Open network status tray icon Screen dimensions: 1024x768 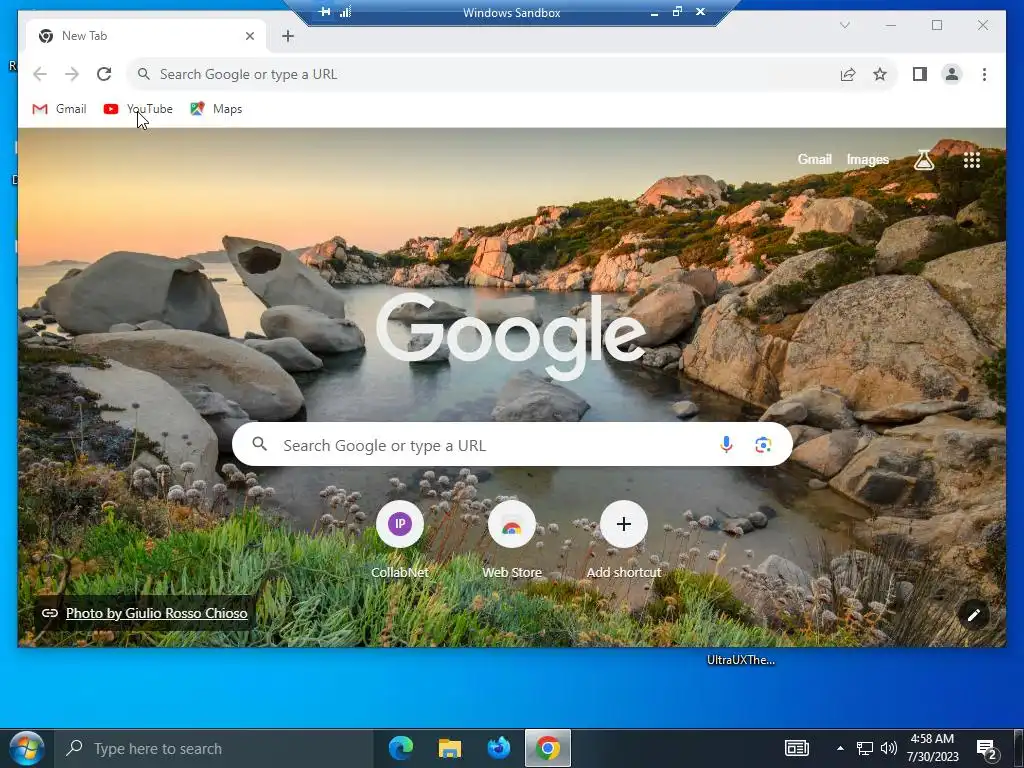click(x=865, y=748)
